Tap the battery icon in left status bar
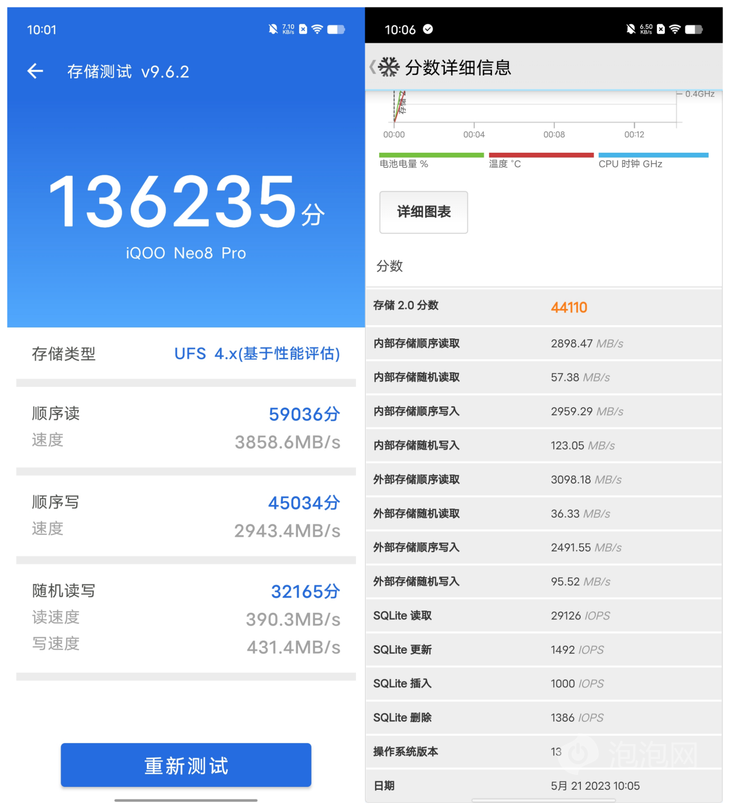Screen dimensions: 730x810 (336, 30)
